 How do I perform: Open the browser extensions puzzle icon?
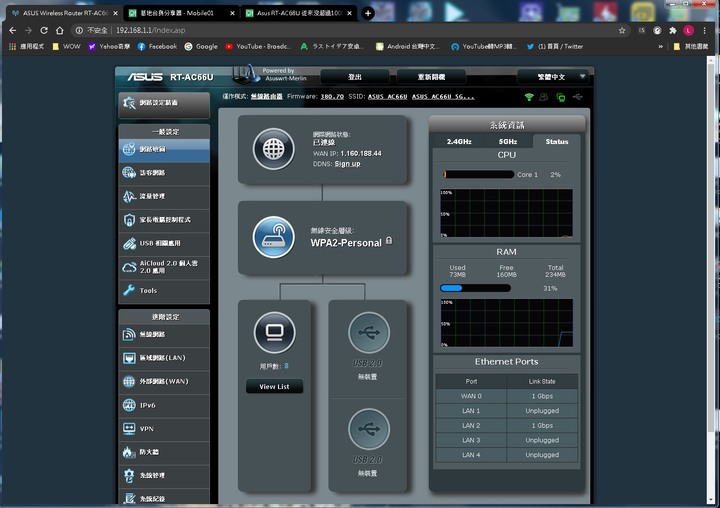[x=673, y=30]
